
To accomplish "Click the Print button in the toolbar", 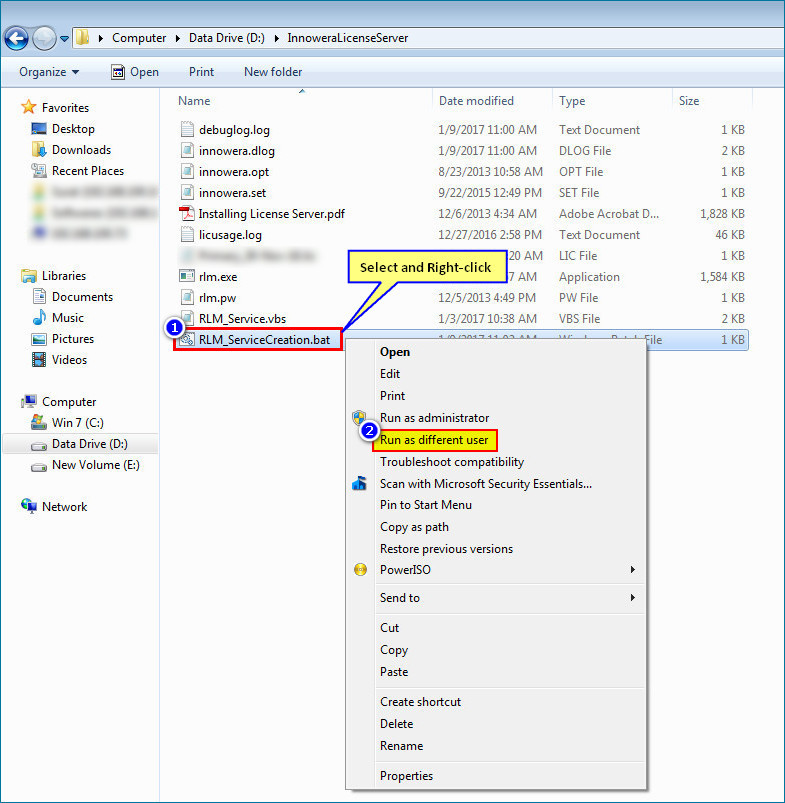I will tap(201, 72).
